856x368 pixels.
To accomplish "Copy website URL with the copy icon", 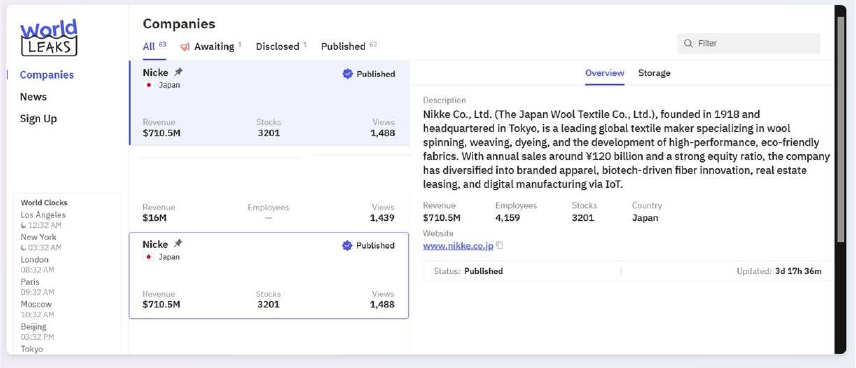I will click(500, 246).
